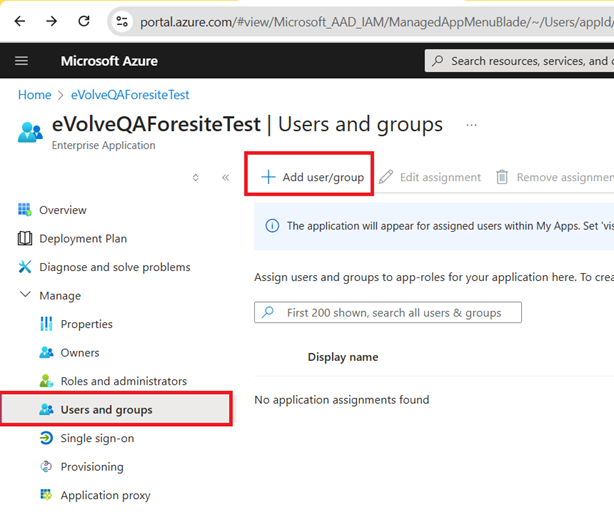Click the Roles and administrators icon
The image size is (614, 512).
click(x=46, y=381)
